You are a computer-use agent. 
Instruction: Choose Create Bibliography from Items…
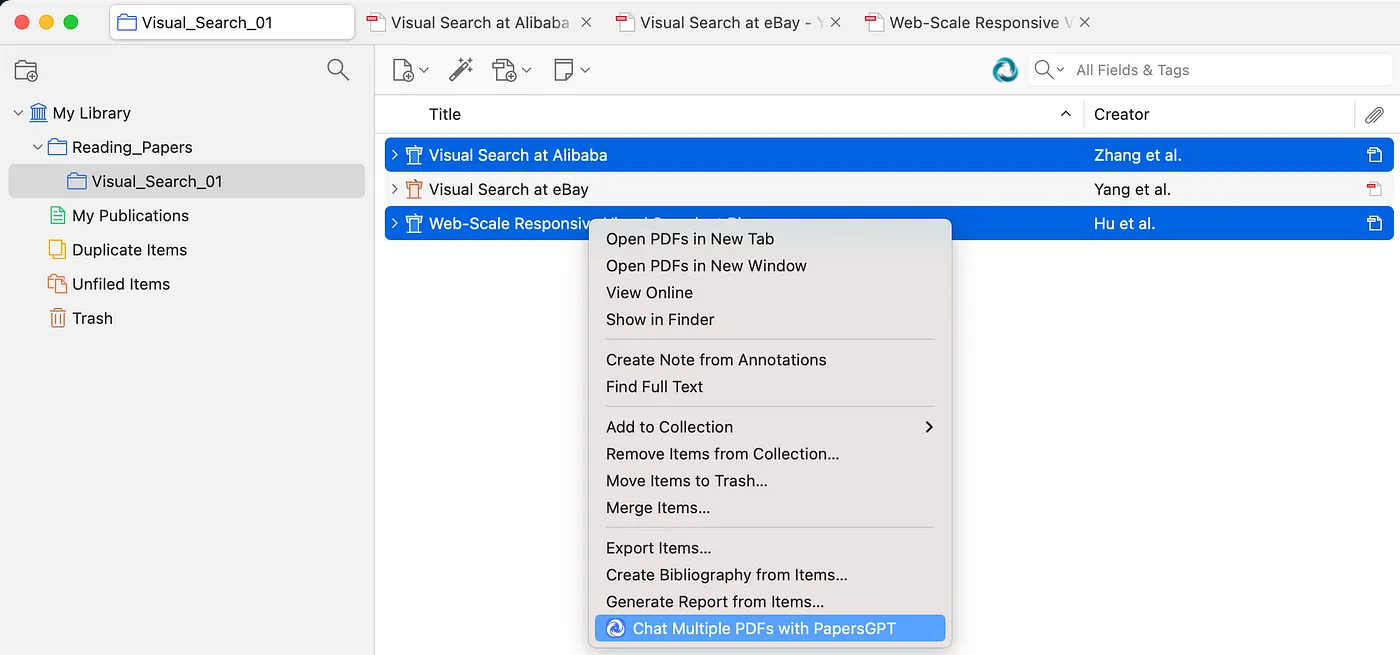[770, 575]
